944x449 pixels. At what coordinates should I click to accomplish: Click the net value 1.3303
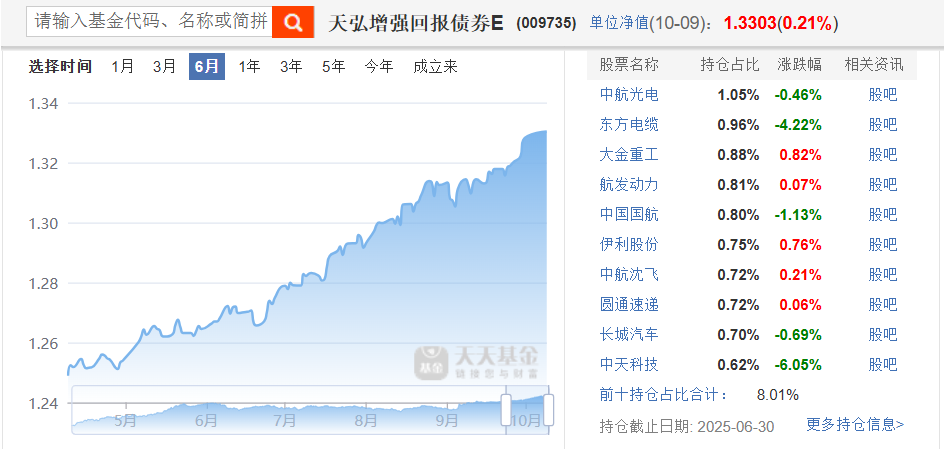pyautogui.click(x=750, y=23)
